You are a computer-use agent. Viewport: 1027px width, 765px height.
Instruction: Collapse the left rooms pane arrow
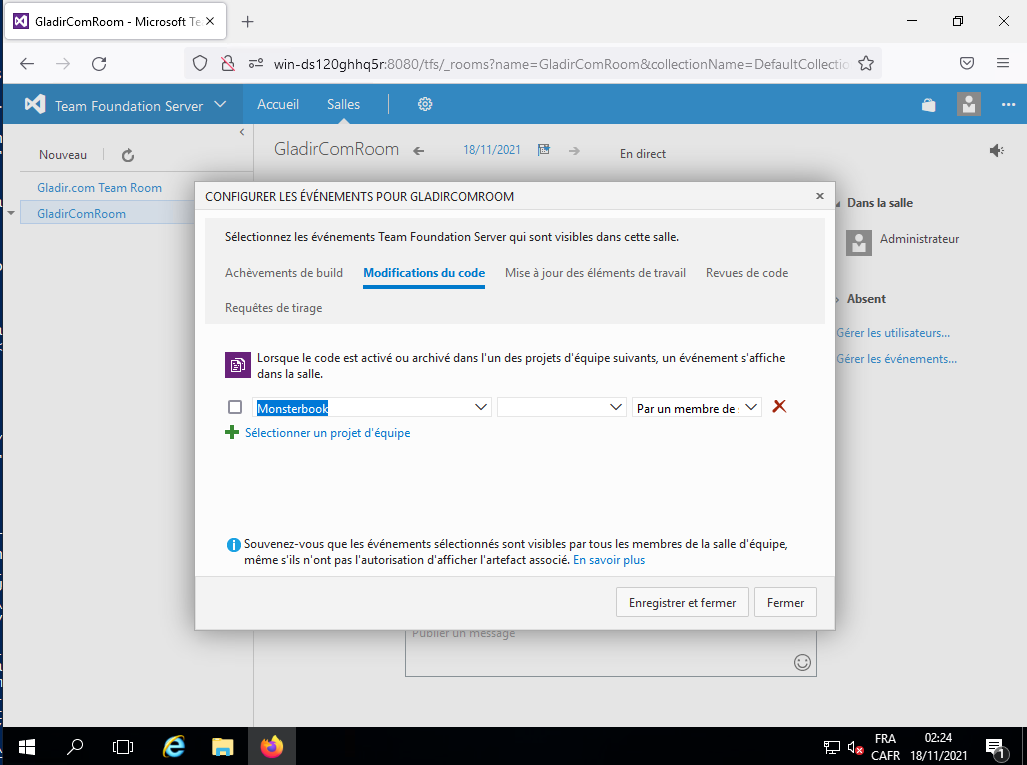[x=242, y=132]
